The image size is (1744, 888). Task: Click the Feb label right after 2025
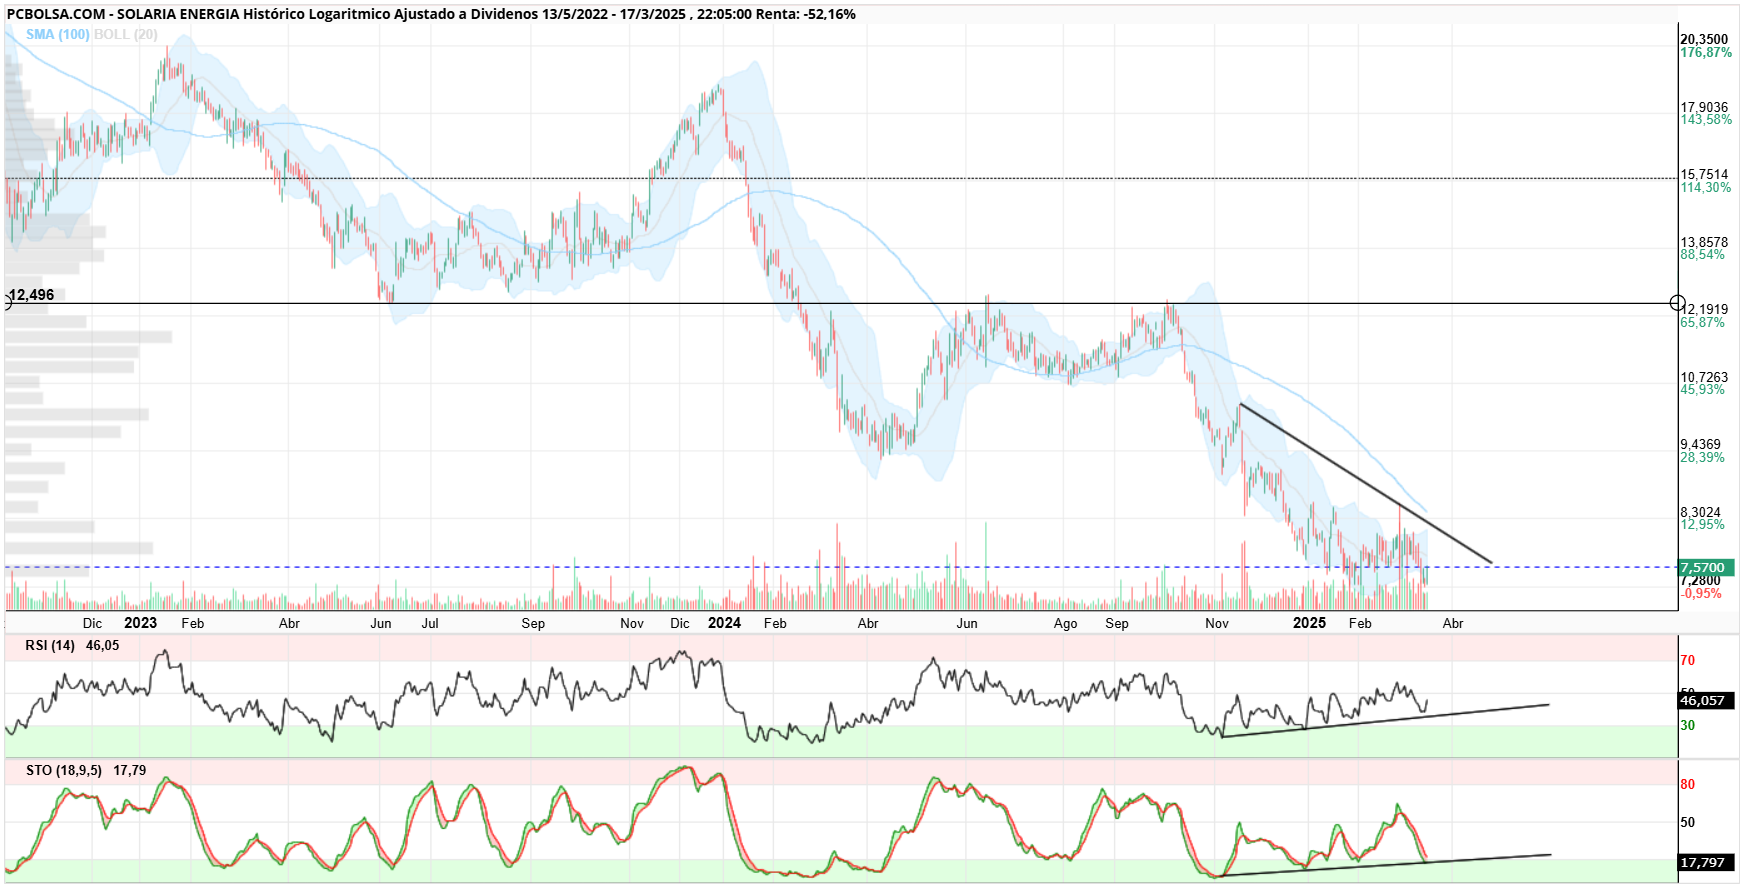1360,623
